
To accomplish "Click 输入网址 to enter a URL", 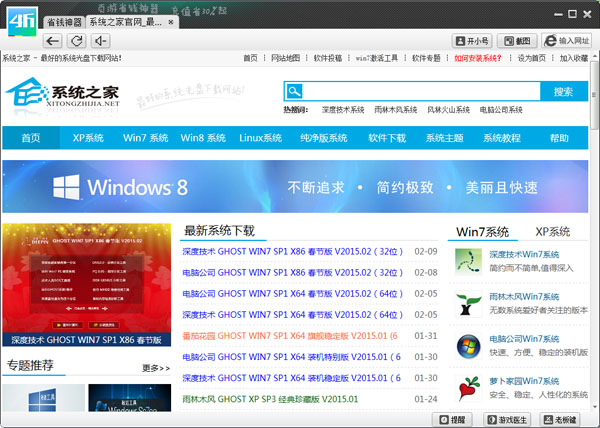I will pos(567,41).
